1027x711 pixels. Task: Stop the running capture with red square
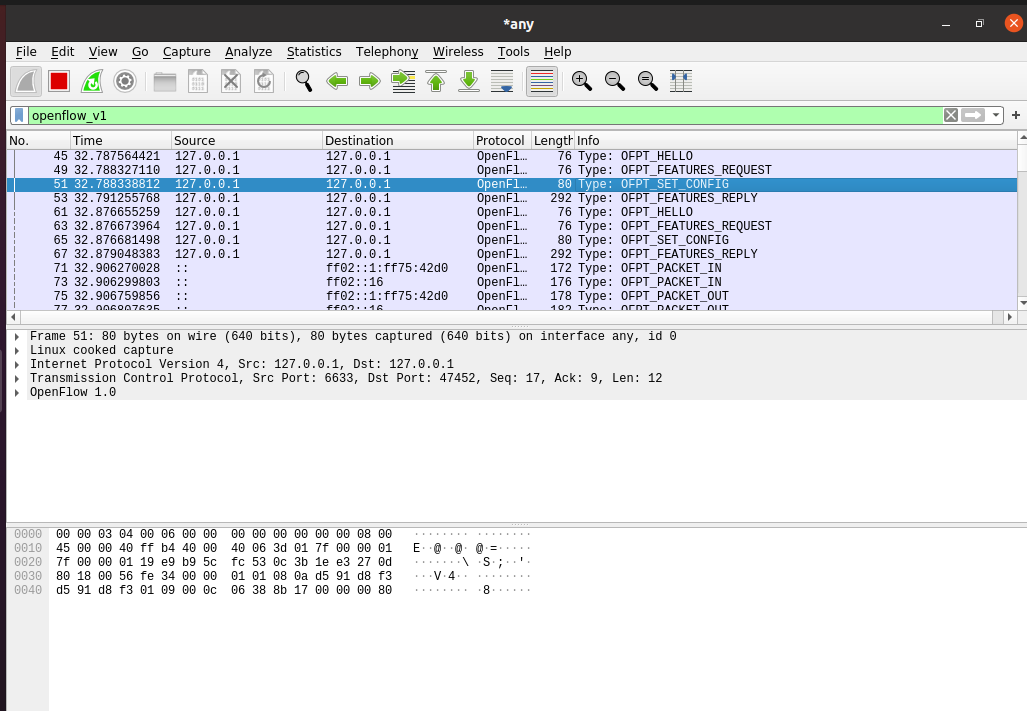[x=59, y=81]
